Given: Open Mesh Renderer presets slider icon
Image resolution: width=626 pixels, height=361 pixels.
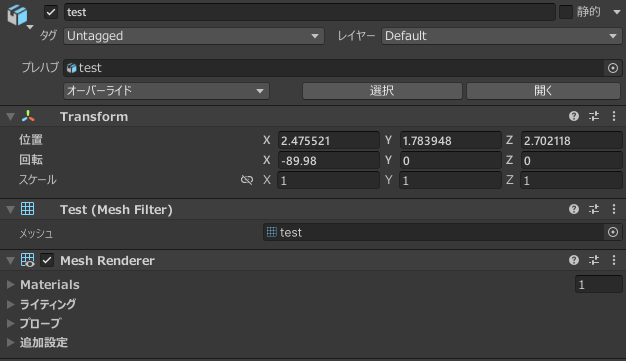Looking at the screenshot, I should [x=594, y=260].
